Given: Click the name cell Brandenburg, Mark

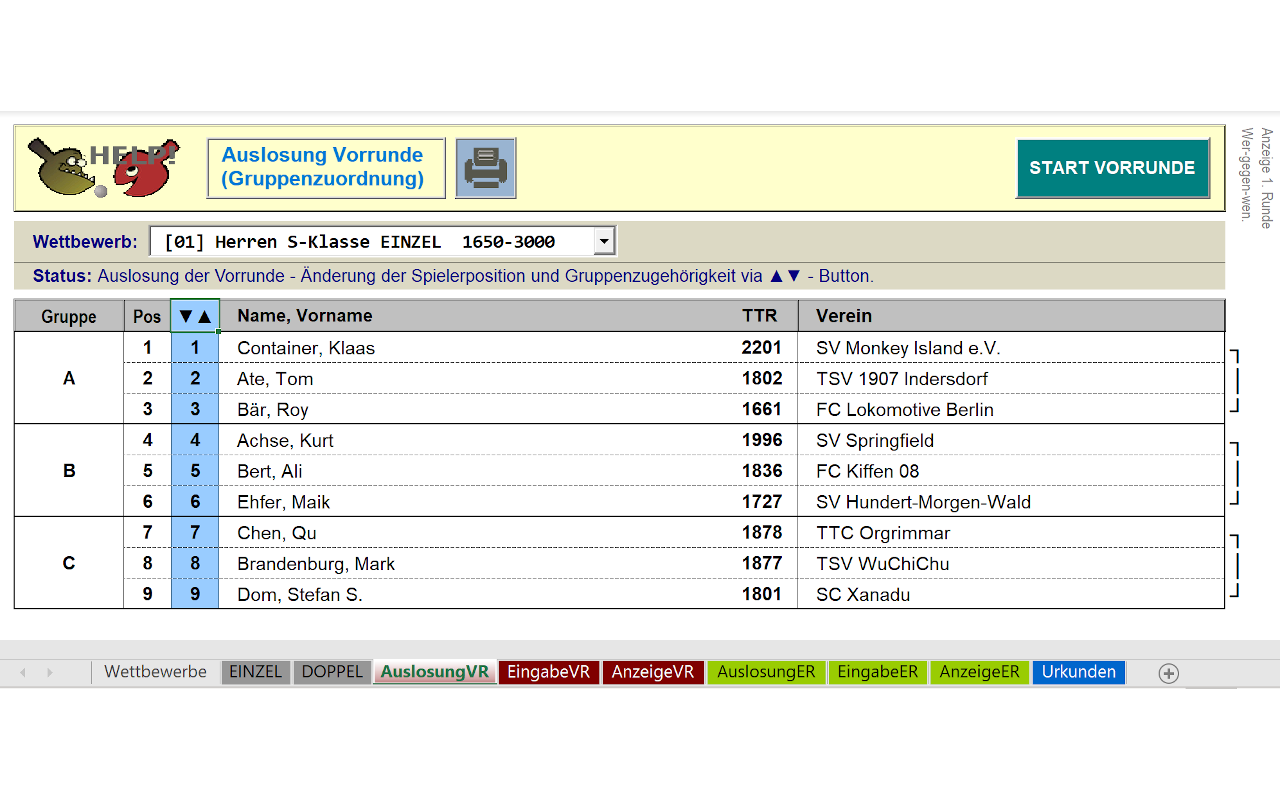Looking at the screenshot, I should coord(316,564).
